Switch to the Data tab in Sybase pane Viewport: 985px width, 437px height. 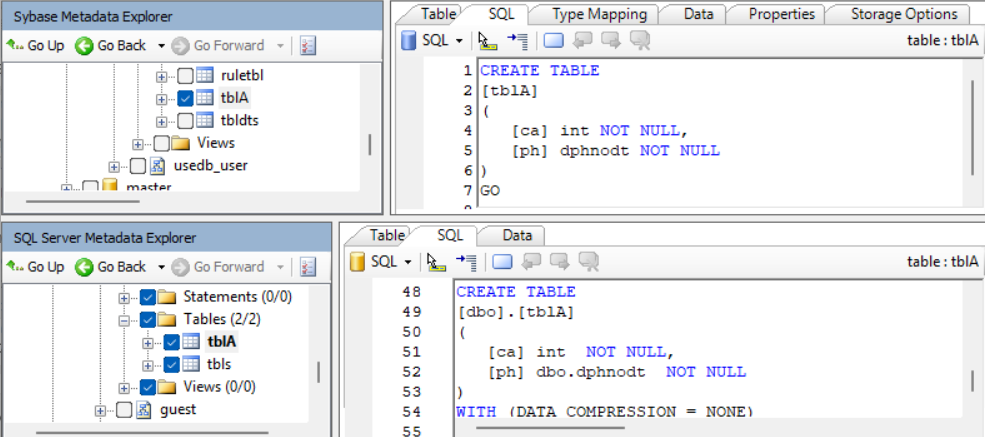tap(699, 14)
